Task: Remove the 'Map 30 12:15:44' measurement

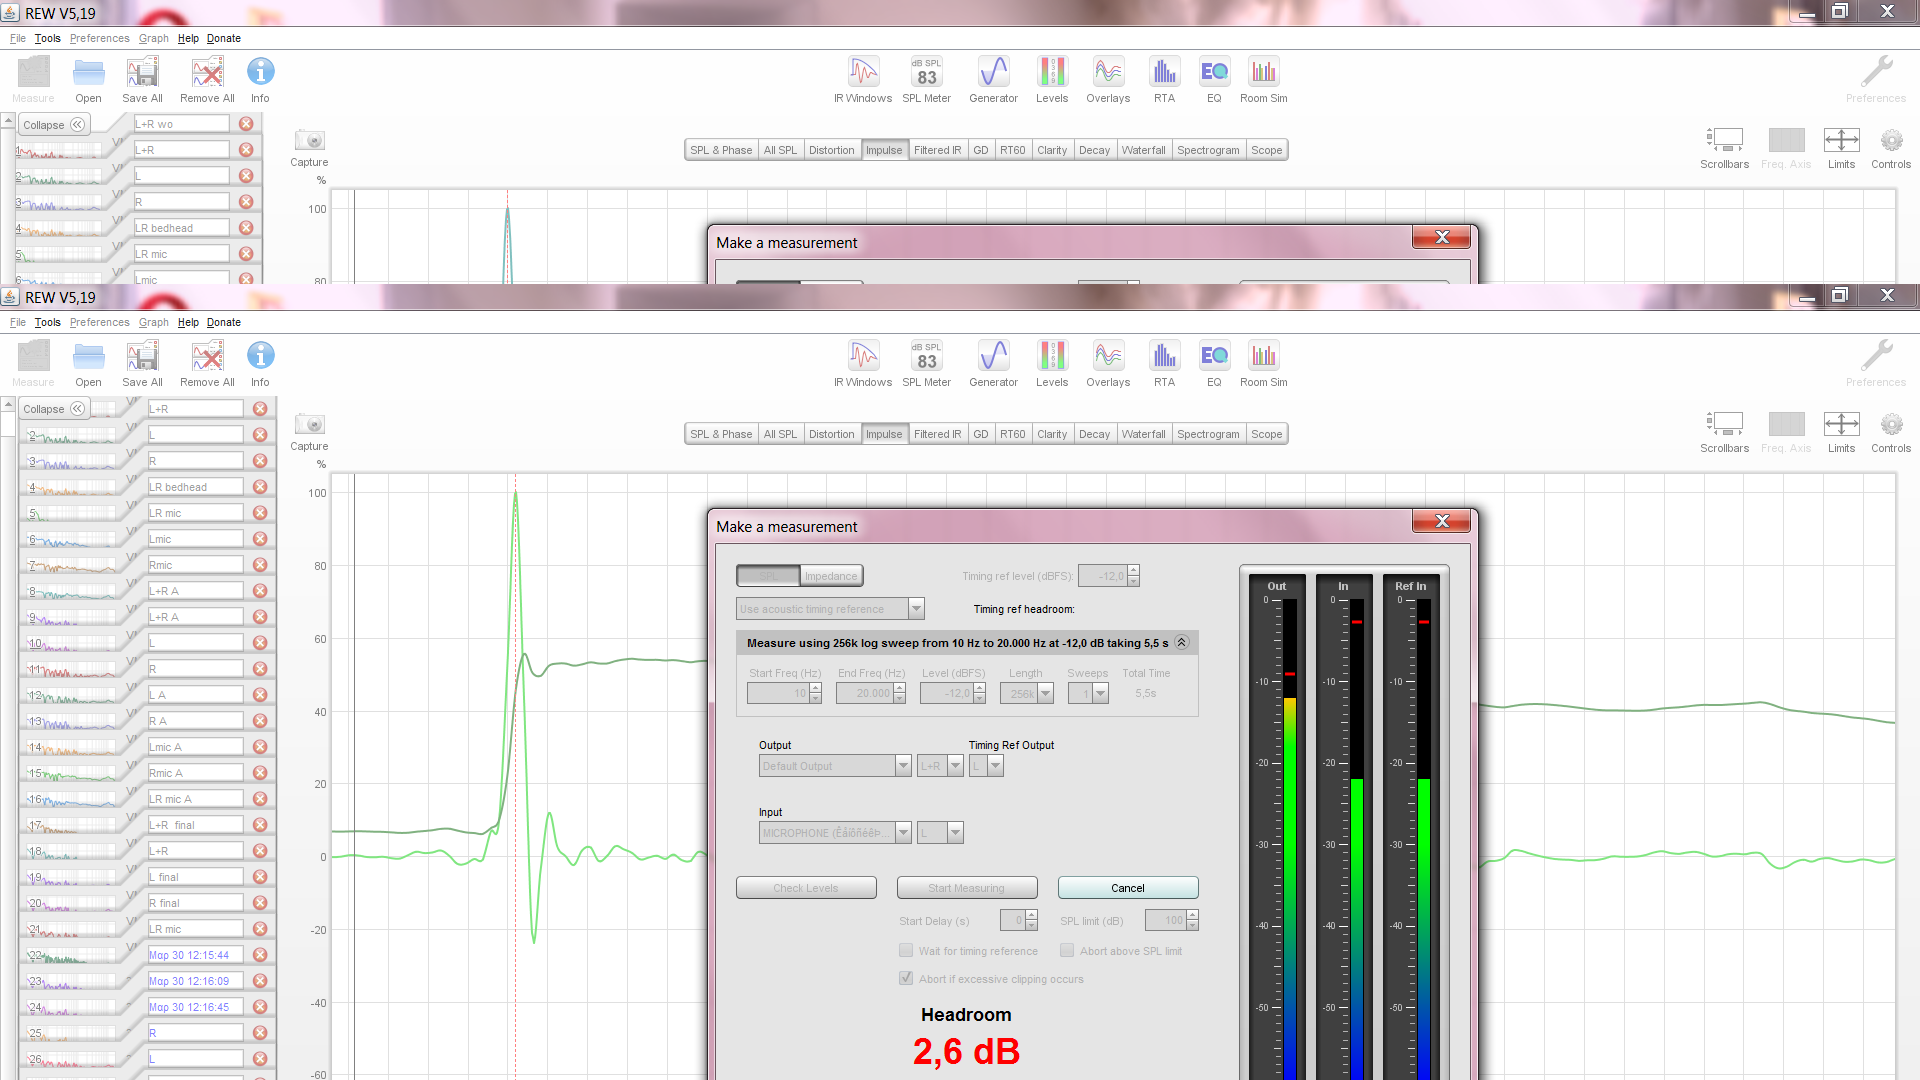Action: pyautogui.click(x=260, y=955)
